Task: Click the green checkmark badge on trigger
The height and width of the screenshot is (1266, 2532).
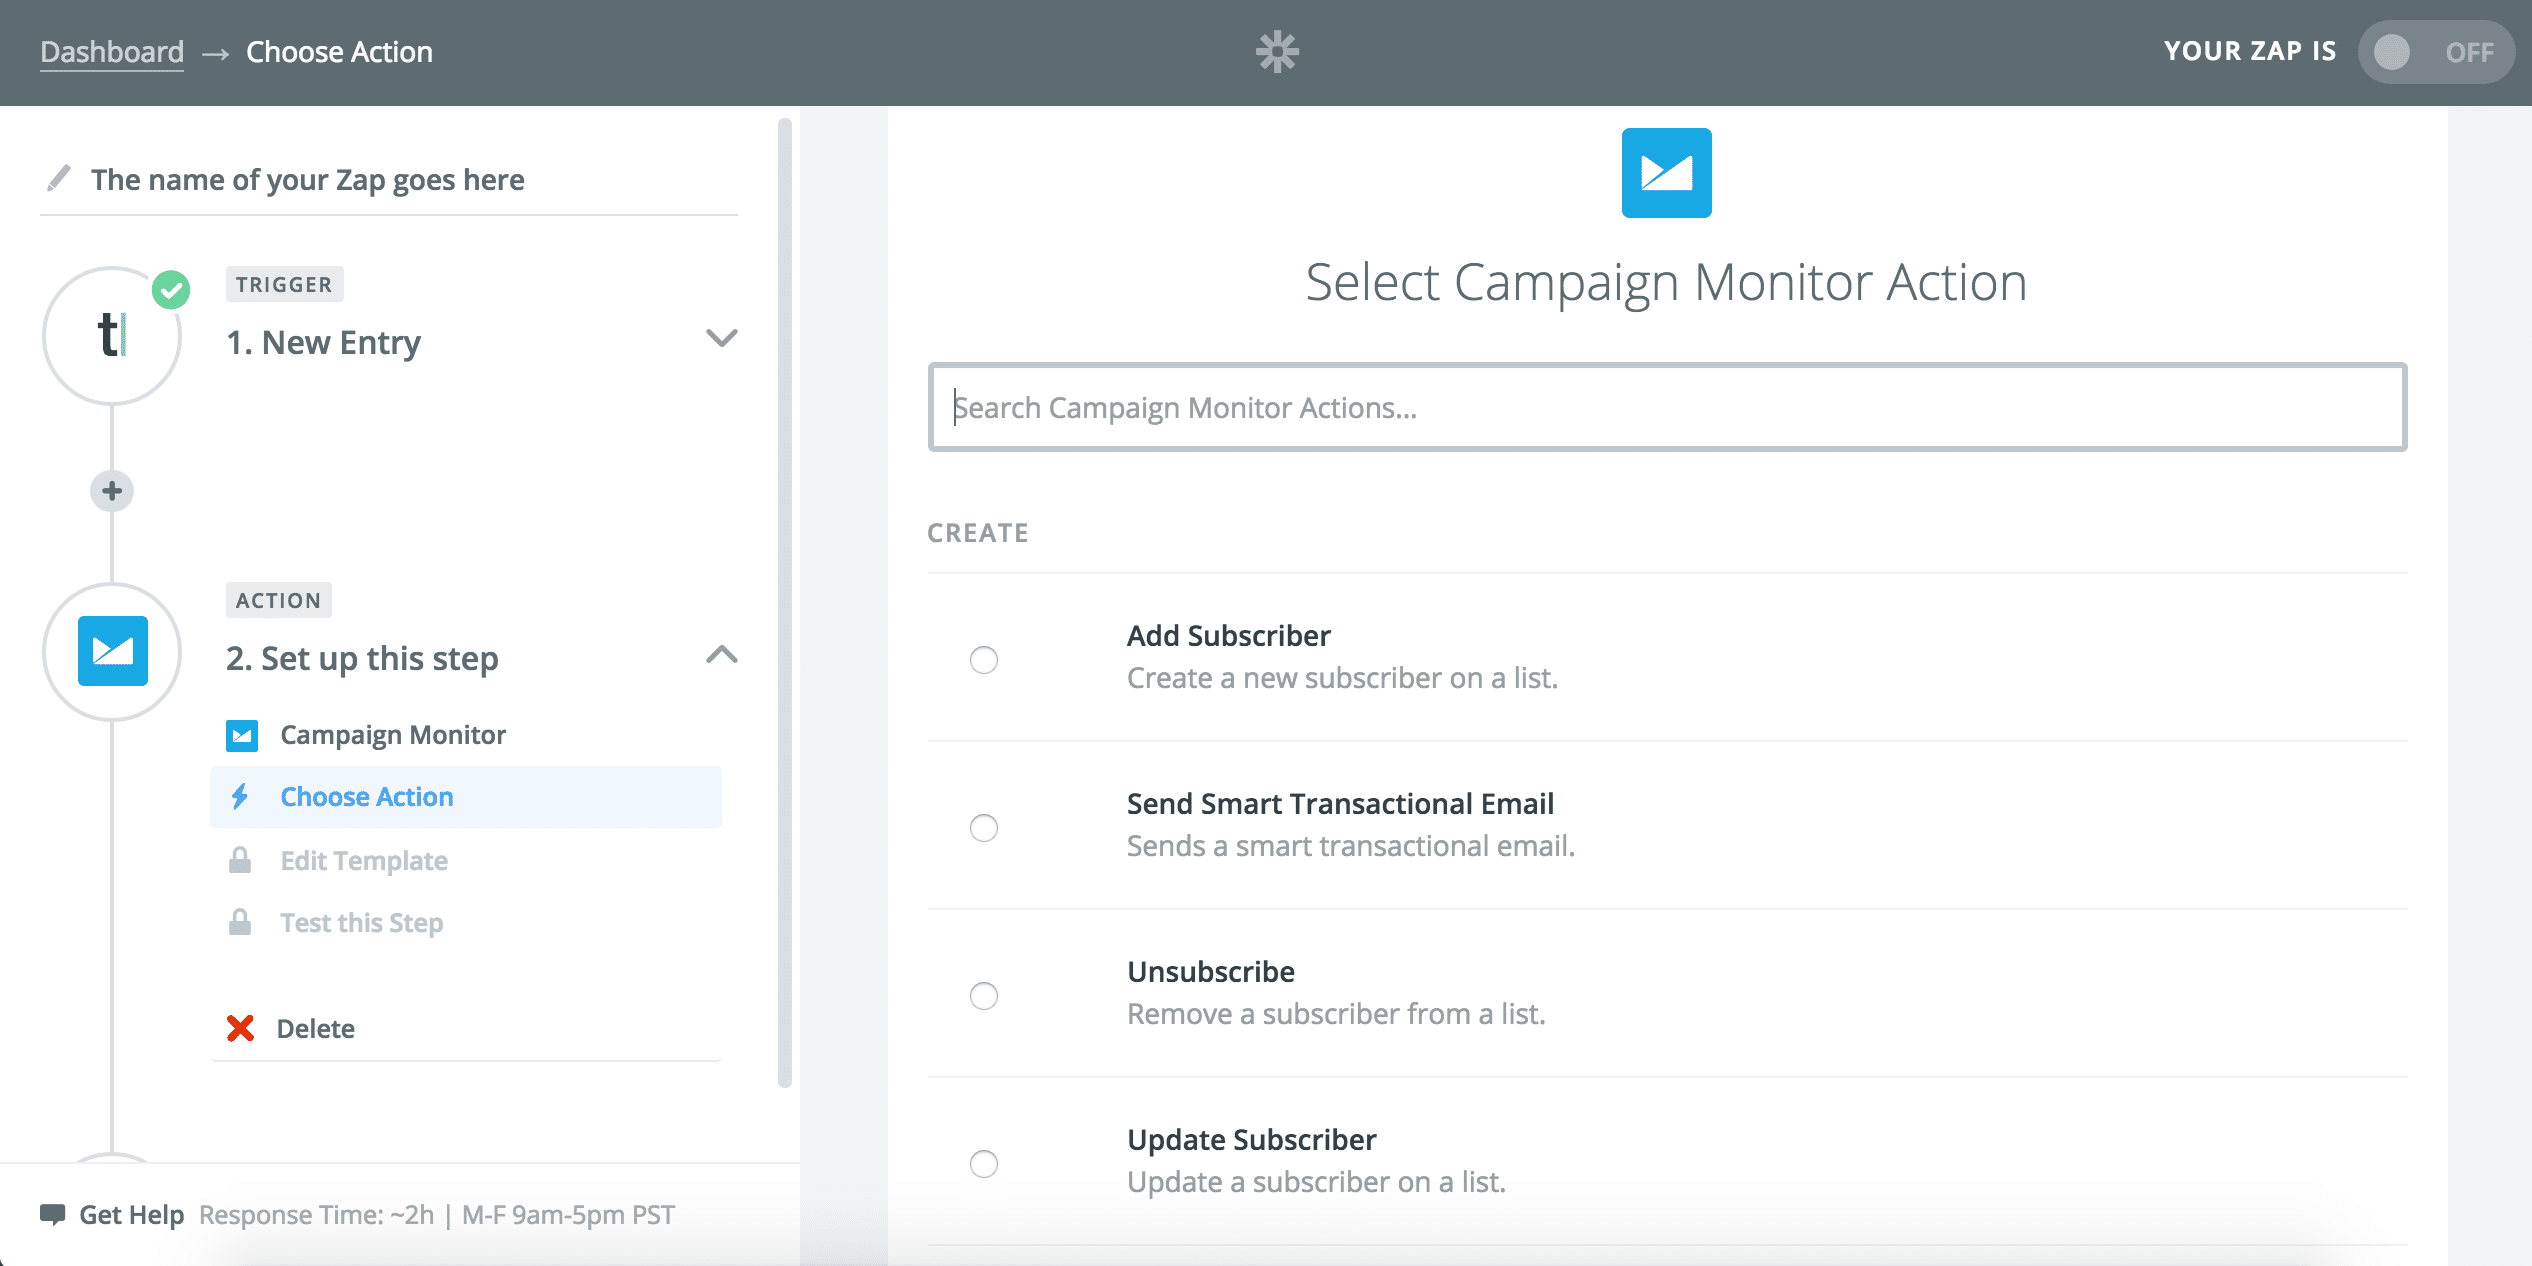Action: 171,290
